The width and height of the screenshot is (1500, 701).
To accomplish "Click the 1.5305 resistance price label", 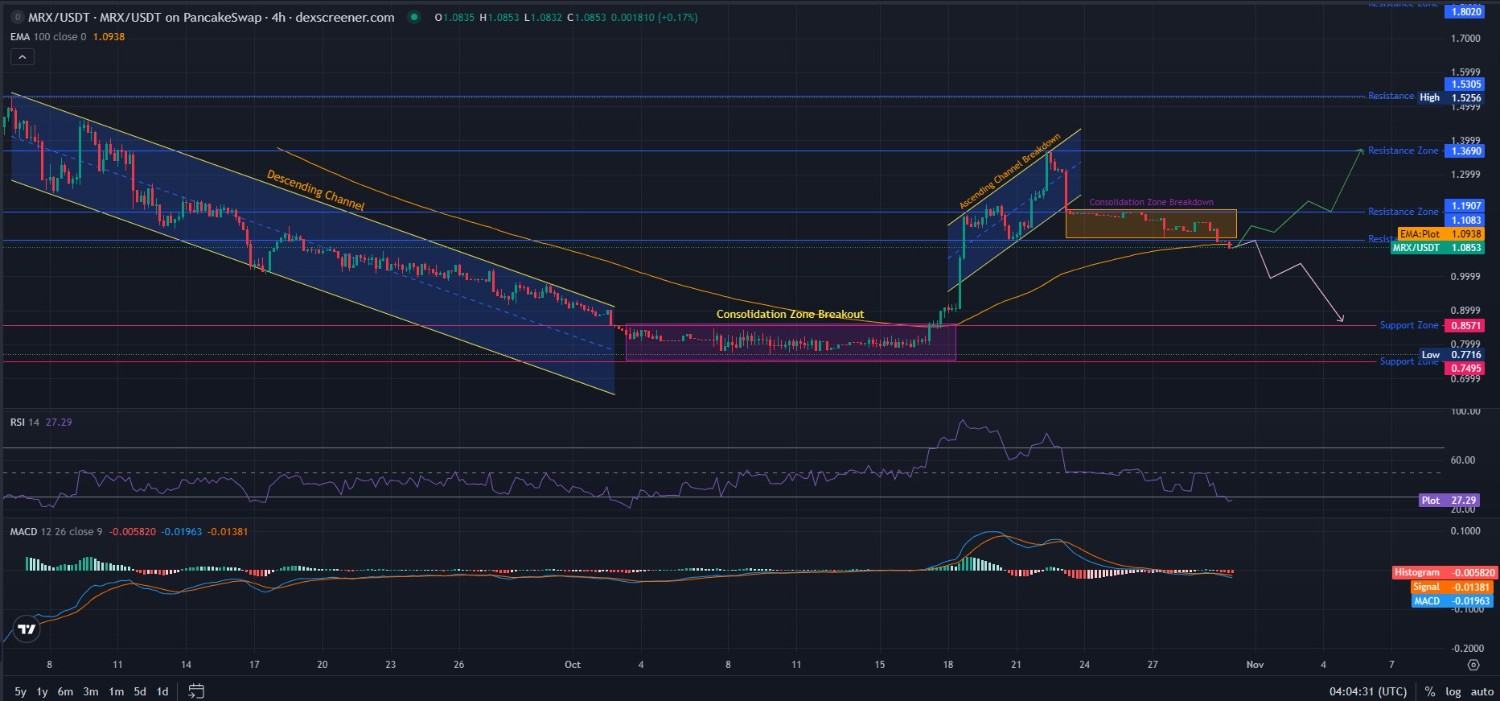I will (x=1465, y=85).
